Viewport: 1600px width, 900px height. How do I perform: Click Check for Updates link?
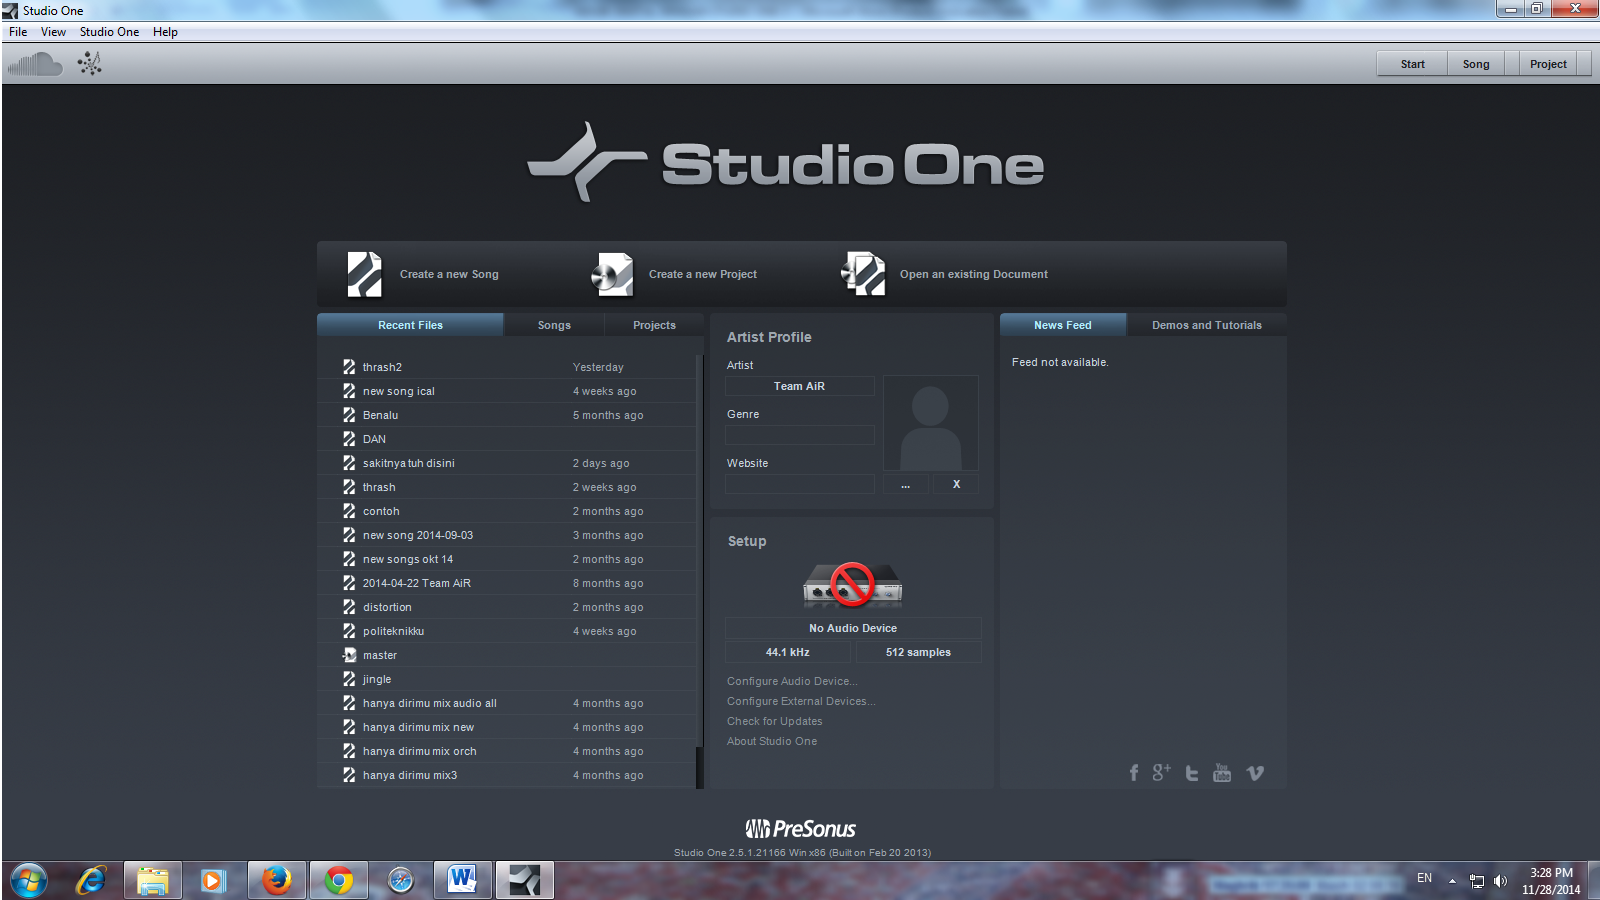coord(775,721)
